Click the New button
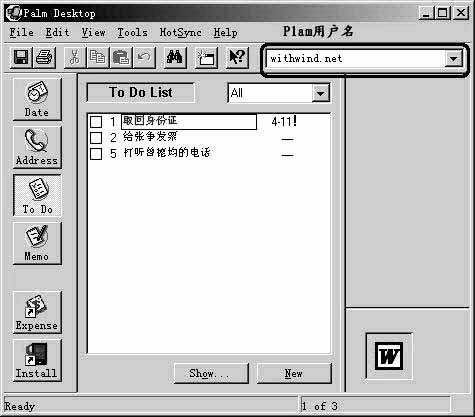This screenshot has width=475, height=417. click(294, 373)
